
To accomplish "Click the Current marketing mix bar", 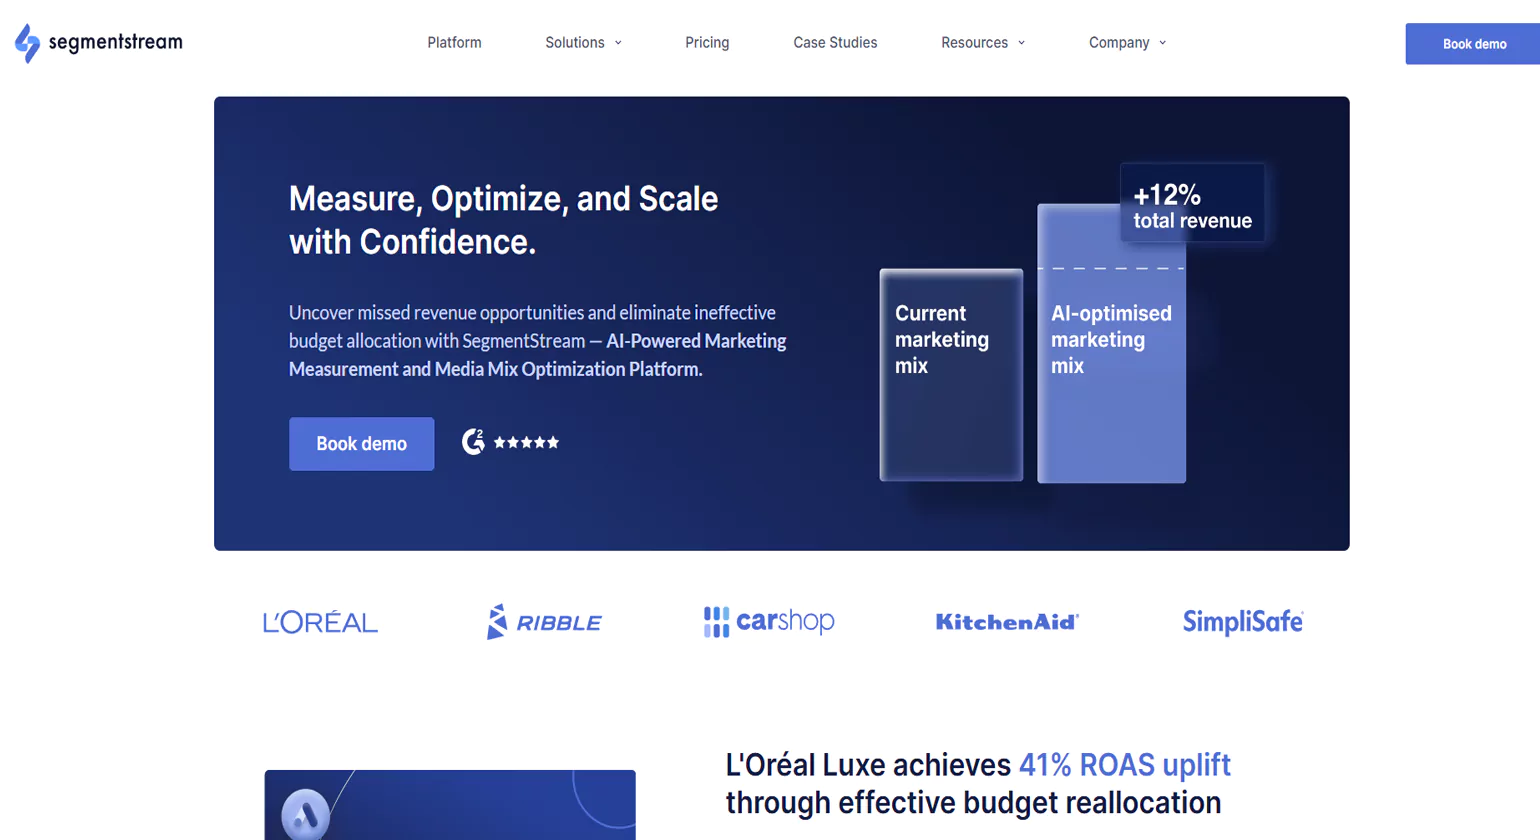I will point(951,375).
